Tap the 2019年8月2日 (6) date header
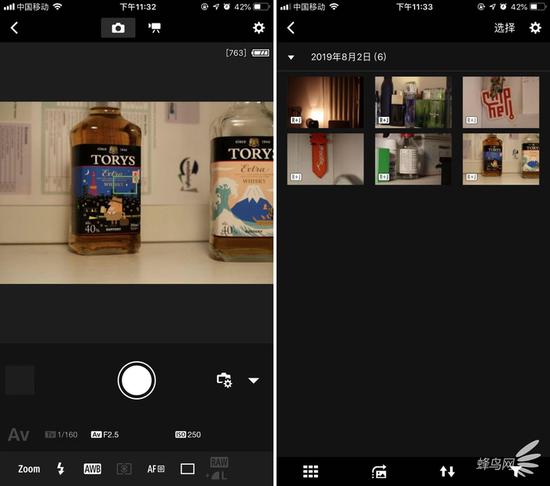 pyautogui.click(x=348, y=57)
